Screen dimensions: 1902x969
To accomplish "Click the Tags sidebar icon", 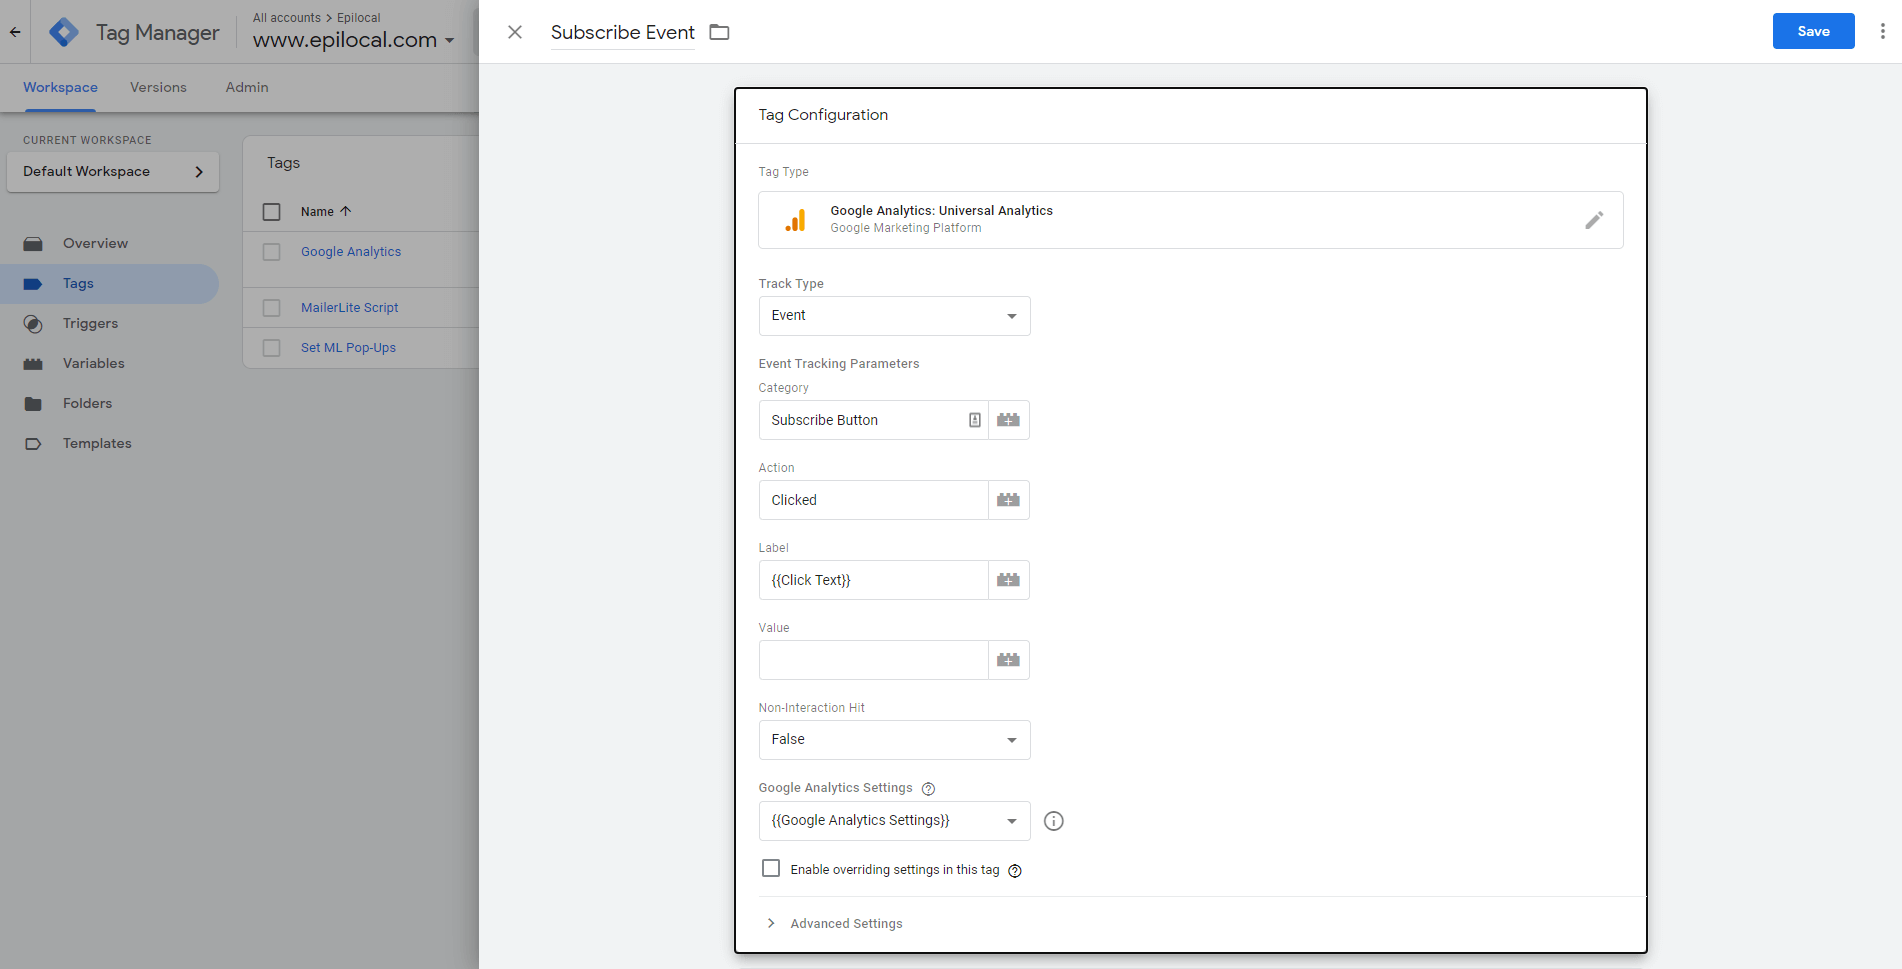I will (x=33, y=284).
